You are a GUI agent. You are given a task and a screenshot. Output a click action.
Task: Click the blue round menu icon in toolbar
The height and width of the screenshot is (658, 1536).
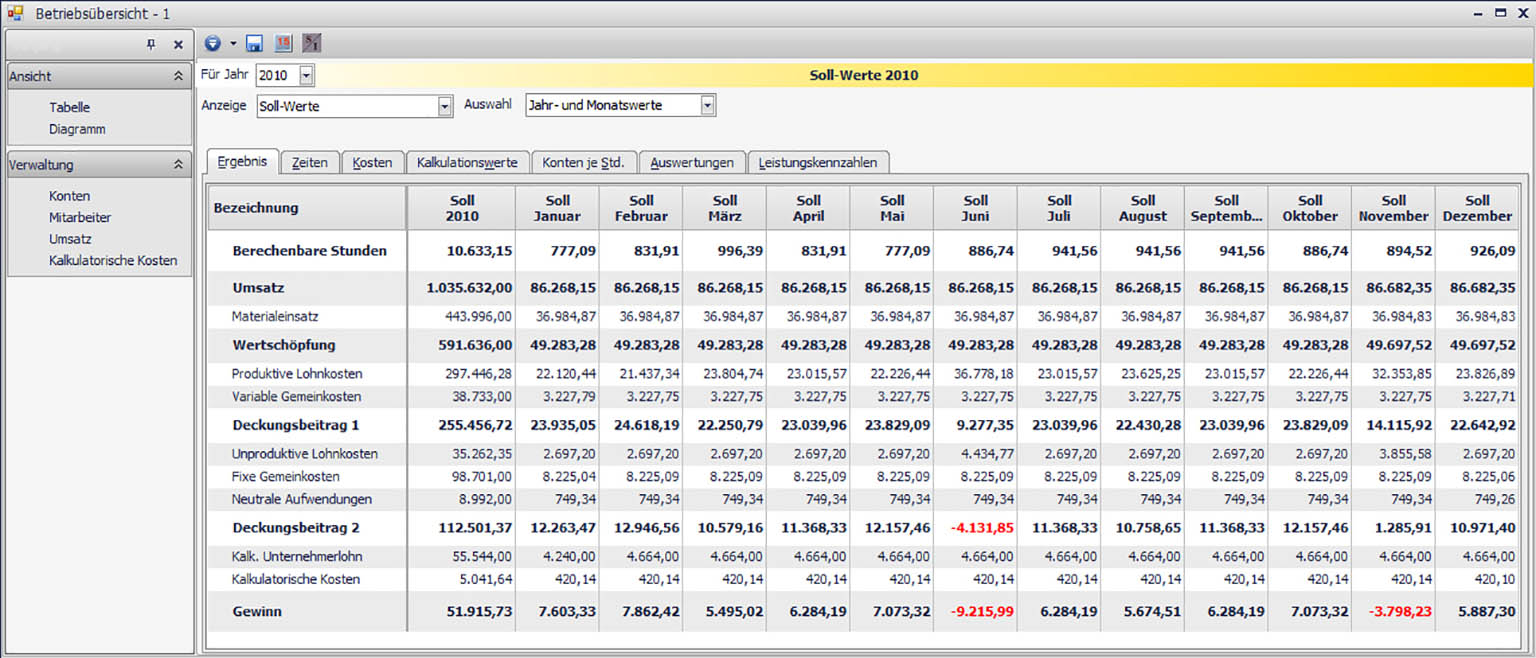click(212, 43)
